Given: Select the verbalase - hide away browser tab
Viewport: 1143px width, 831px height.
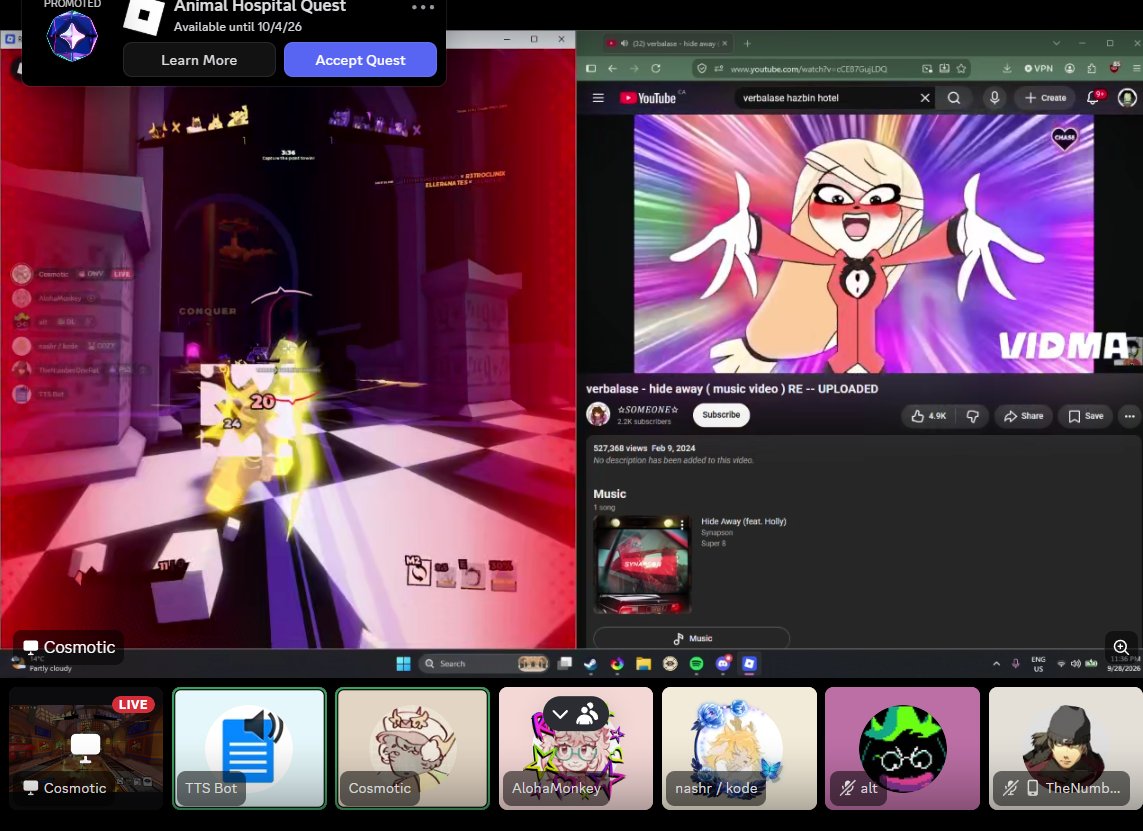Looking at the screenshot, I should pos(667,44).
